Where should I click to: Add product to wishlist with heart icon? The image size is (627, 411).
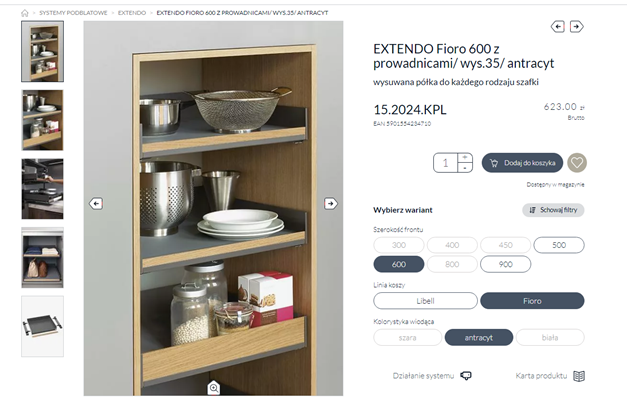577,163
